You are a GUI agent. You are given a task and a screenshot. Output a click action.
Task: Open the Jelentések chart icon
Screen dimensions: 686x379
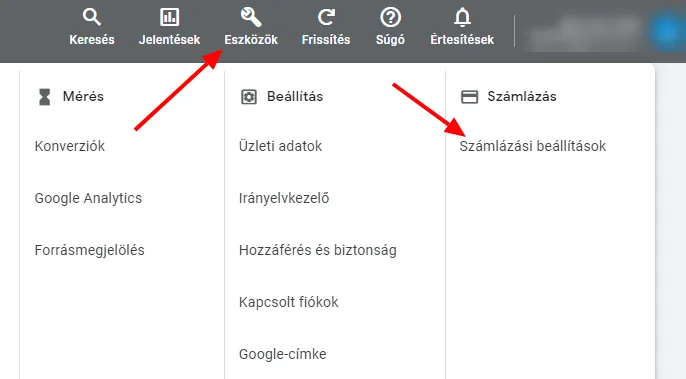[x=169, y=18]
